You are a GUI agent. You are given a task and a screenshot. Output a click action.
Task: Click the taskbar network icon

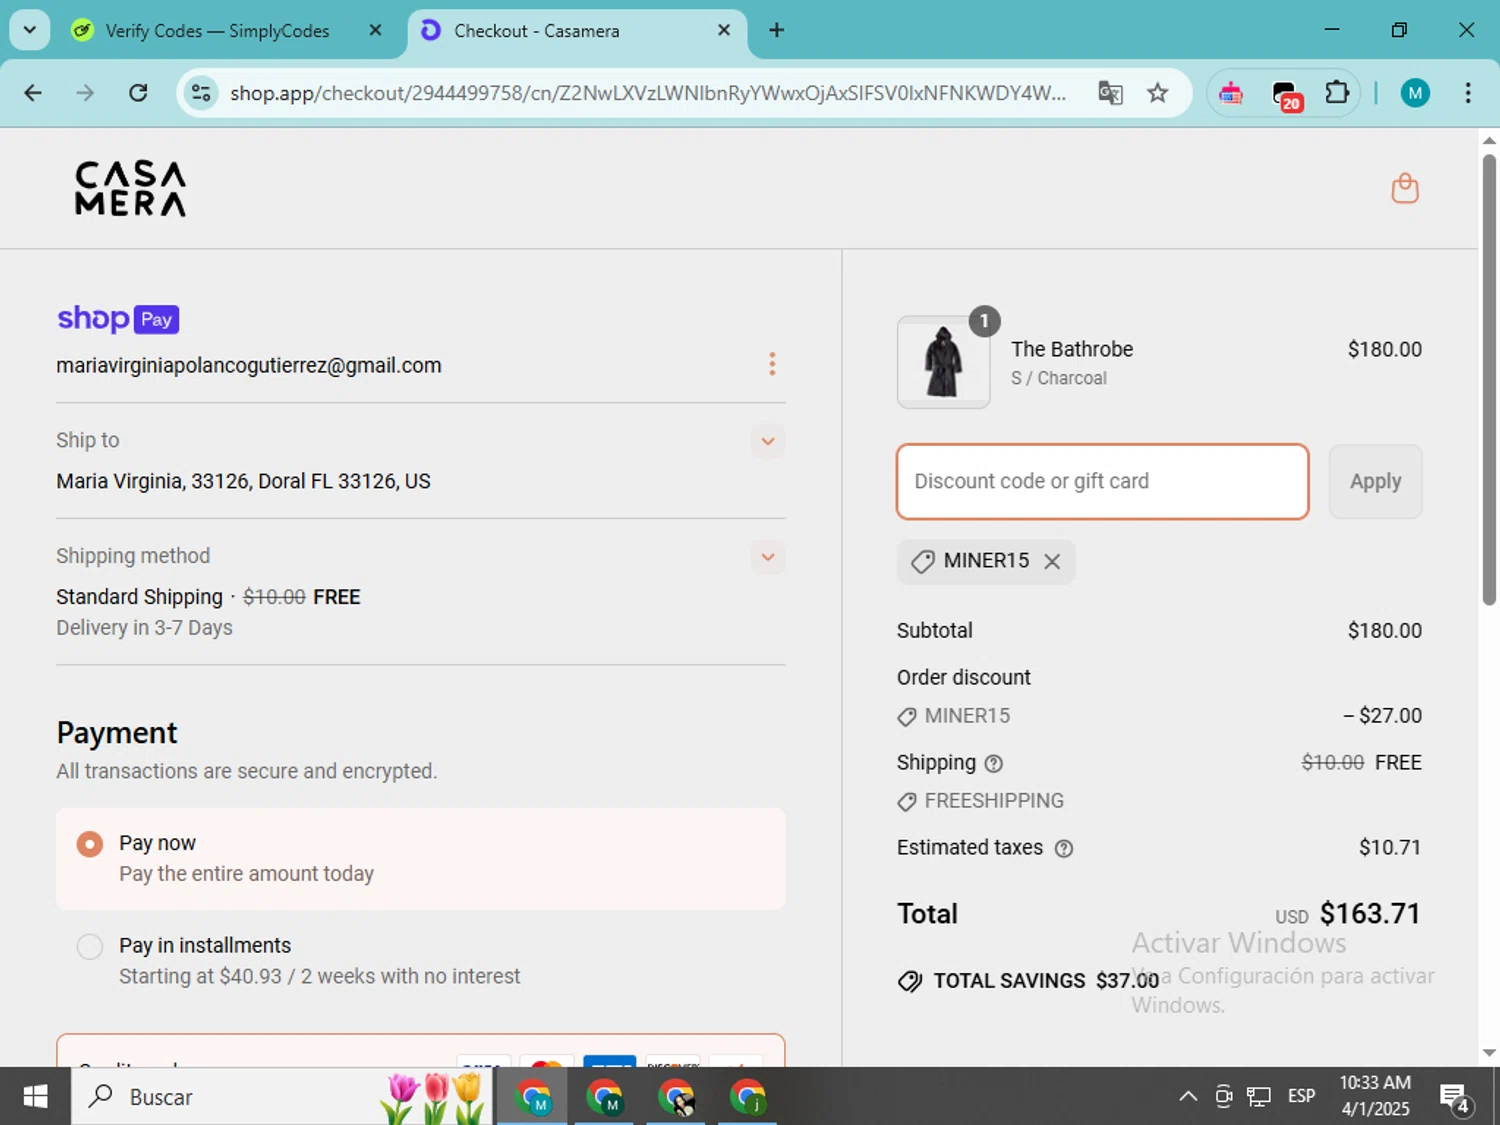click(x=1259, y=1097)
